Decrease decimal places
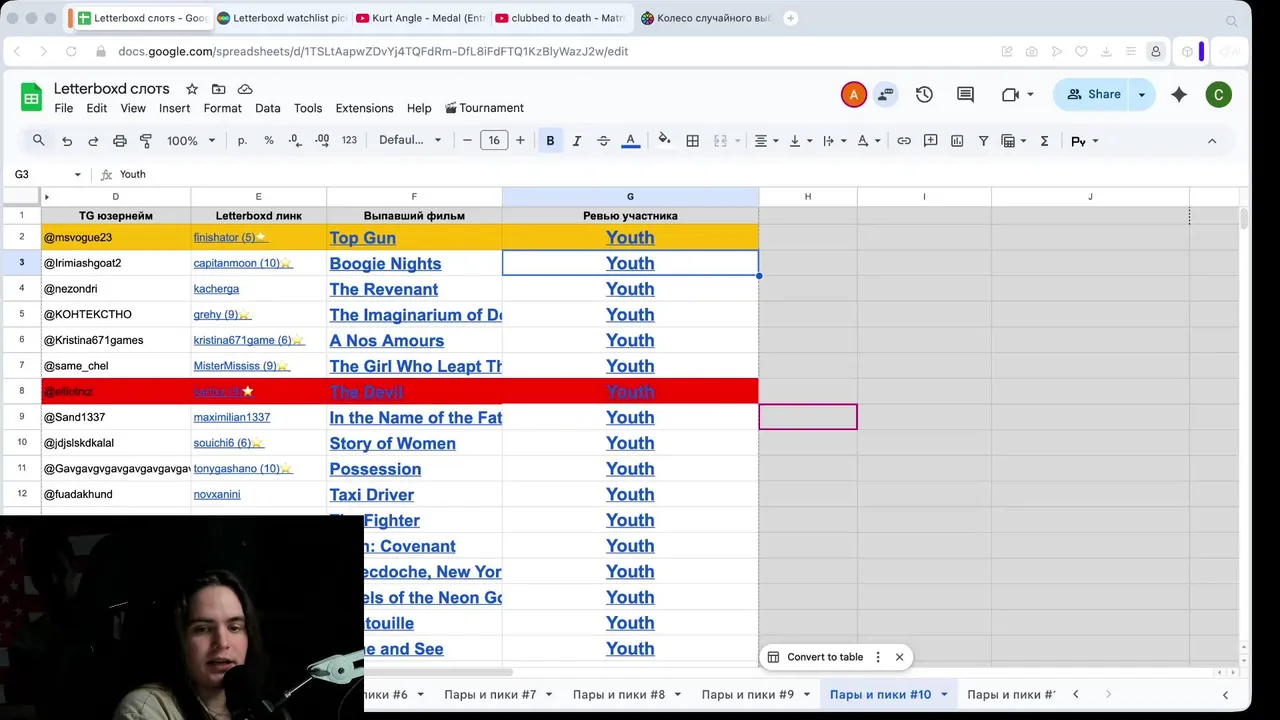Screen dimensions: 1280x720 point(295,141)
